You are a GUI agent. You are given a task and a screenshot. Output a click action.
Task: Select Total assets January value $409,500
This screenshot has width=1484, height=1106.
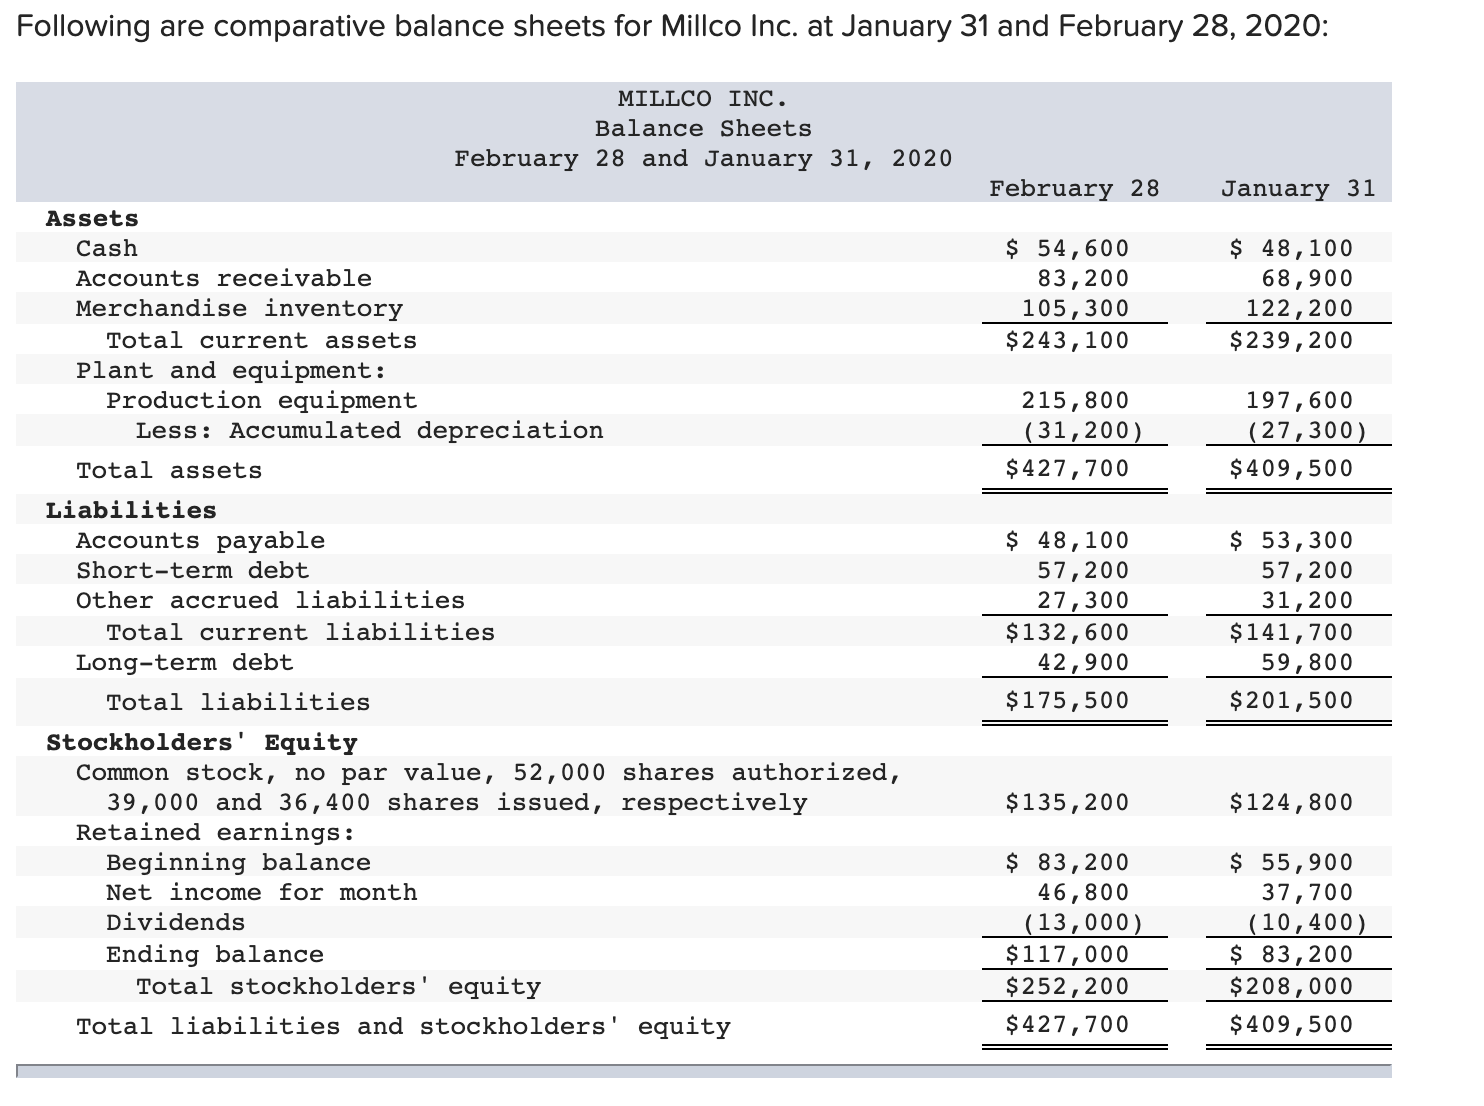[x=1291, y=468]
